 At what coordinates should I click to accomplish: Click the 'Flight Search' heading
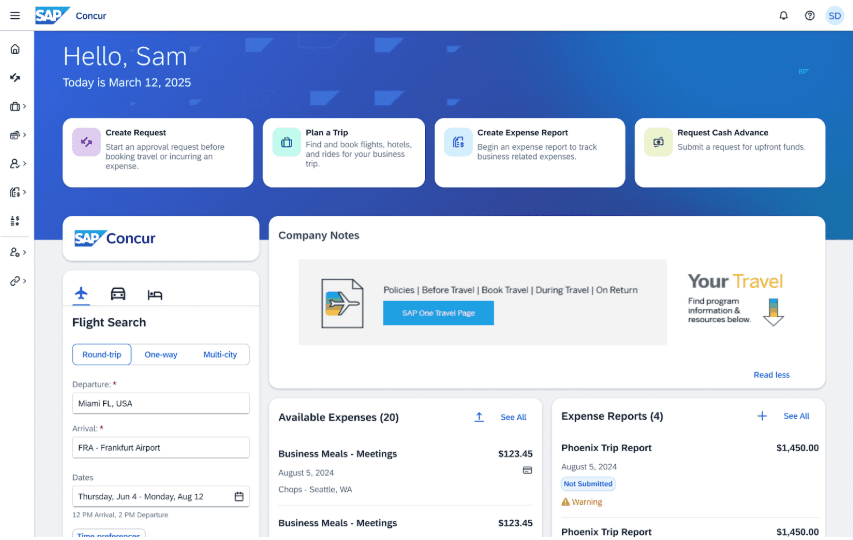109,322
